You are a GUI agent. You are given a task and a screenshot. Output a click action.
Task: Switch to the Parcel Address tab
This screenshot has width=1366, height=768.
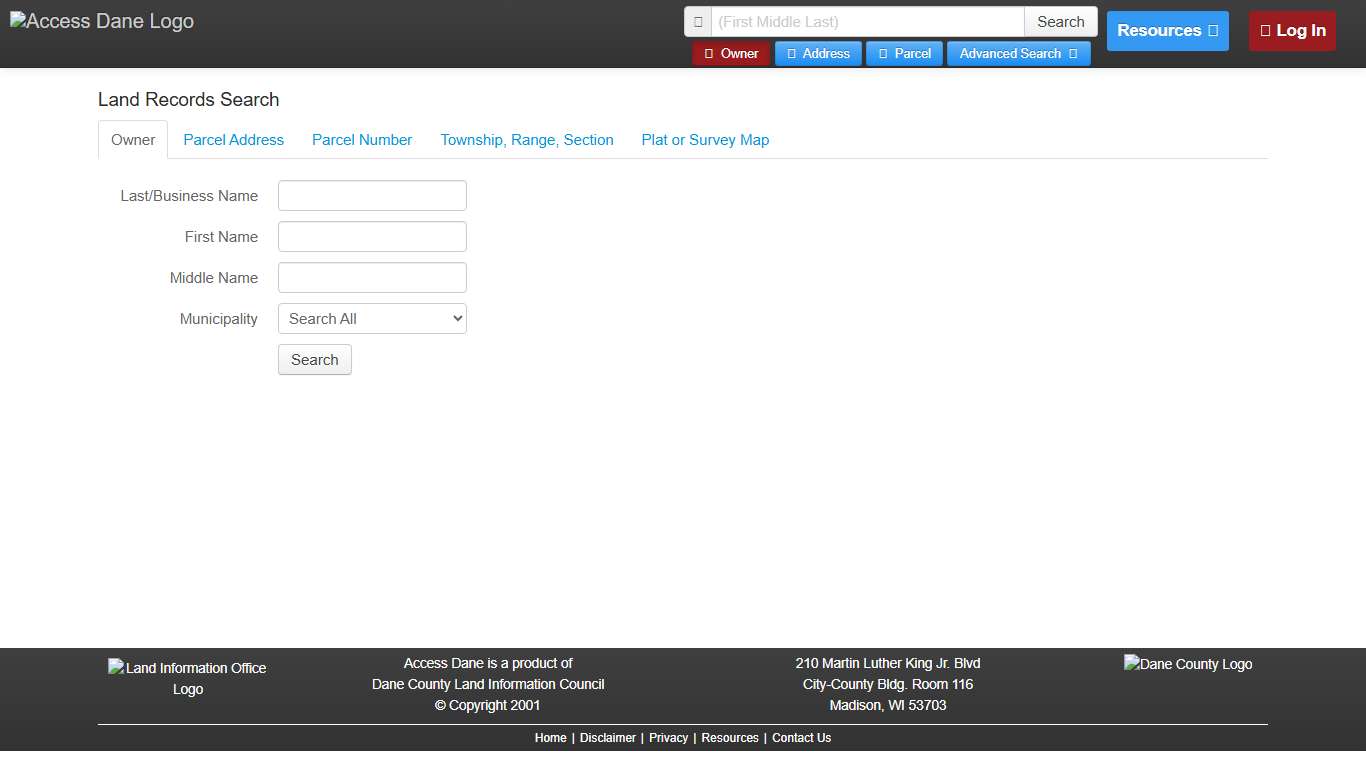point(233,140)
